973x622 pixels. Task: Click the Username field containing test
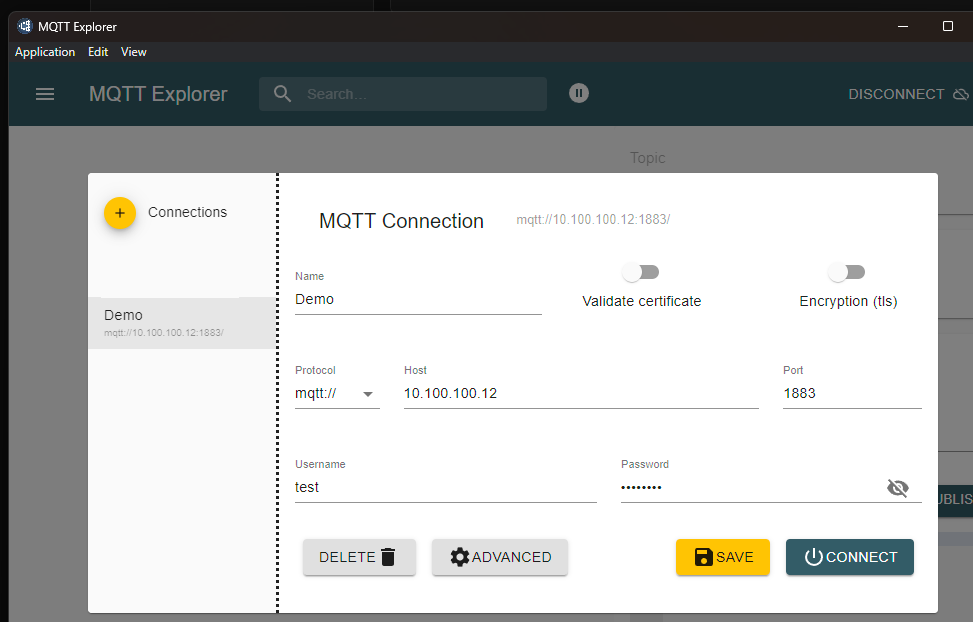coord(446,487)
